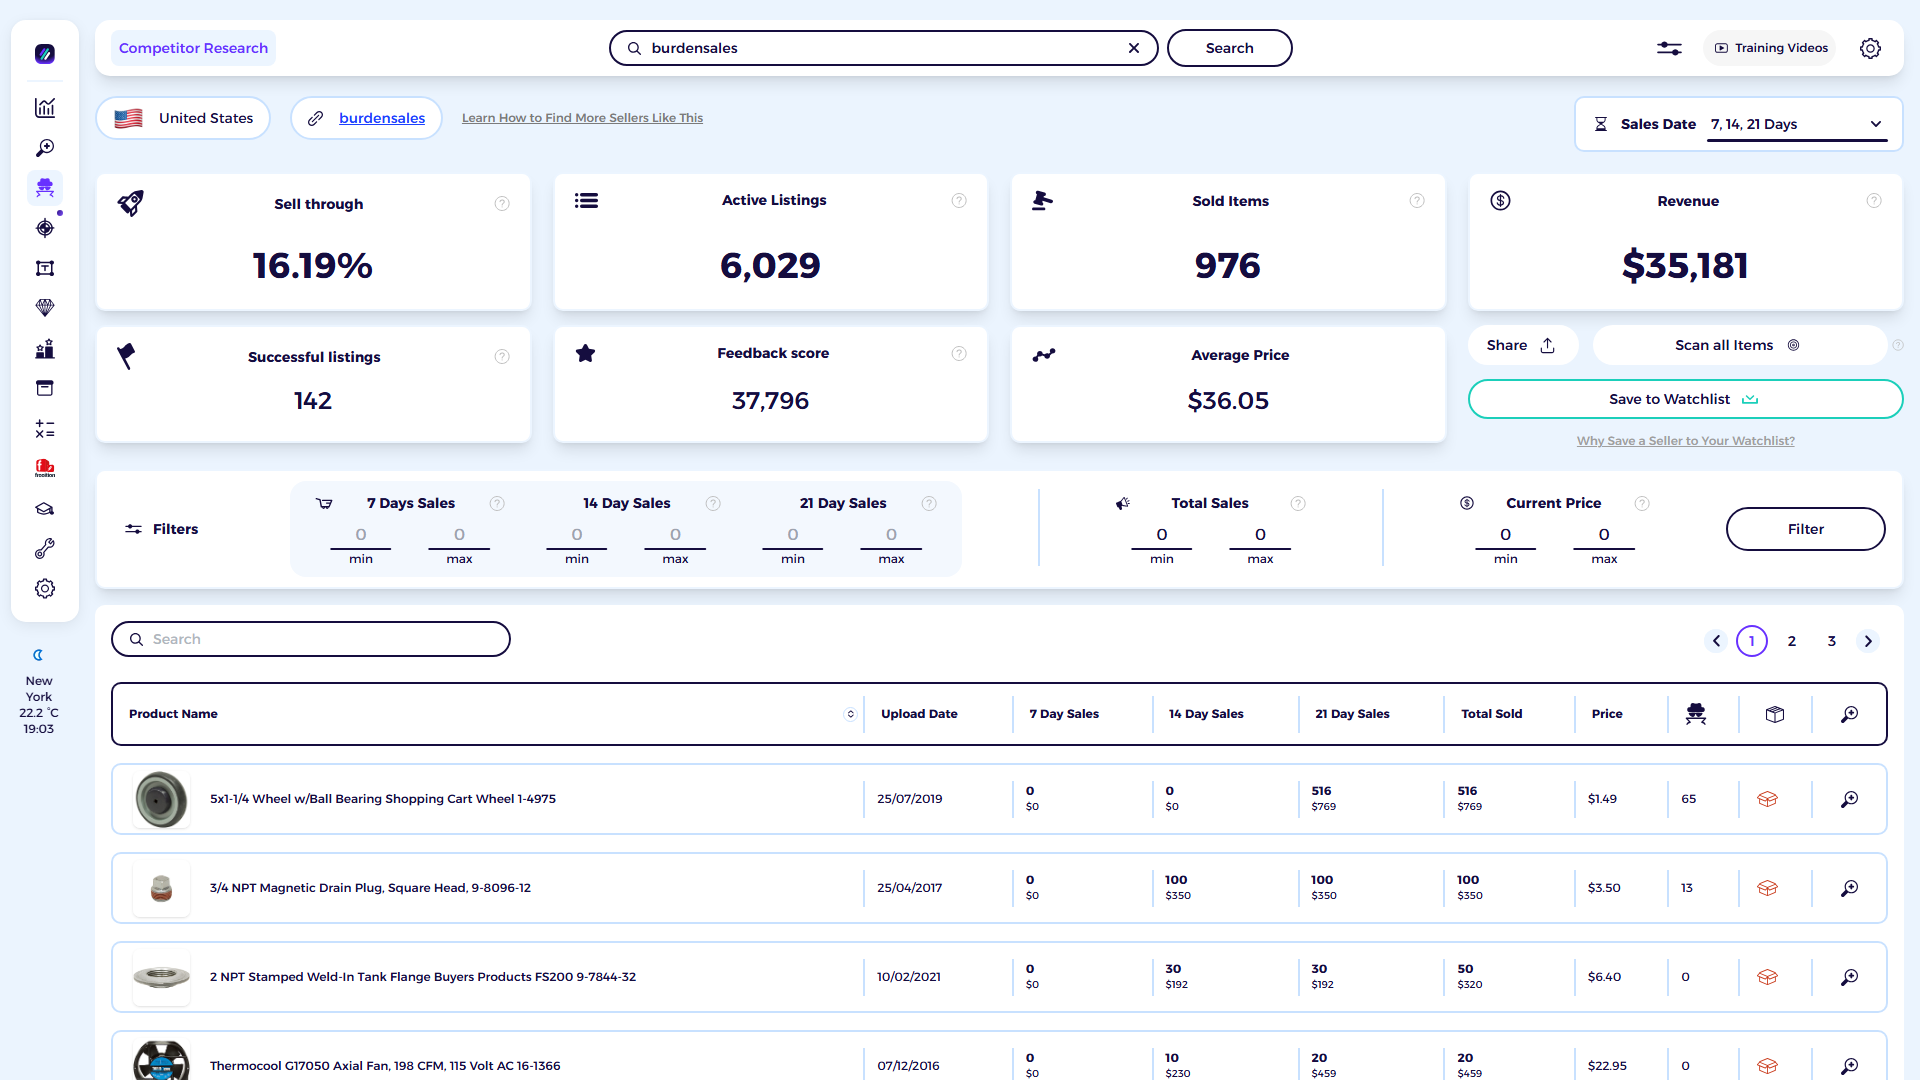Open the burdensales seller link
Screen dimensions: 1920x1080
(382, 118)
